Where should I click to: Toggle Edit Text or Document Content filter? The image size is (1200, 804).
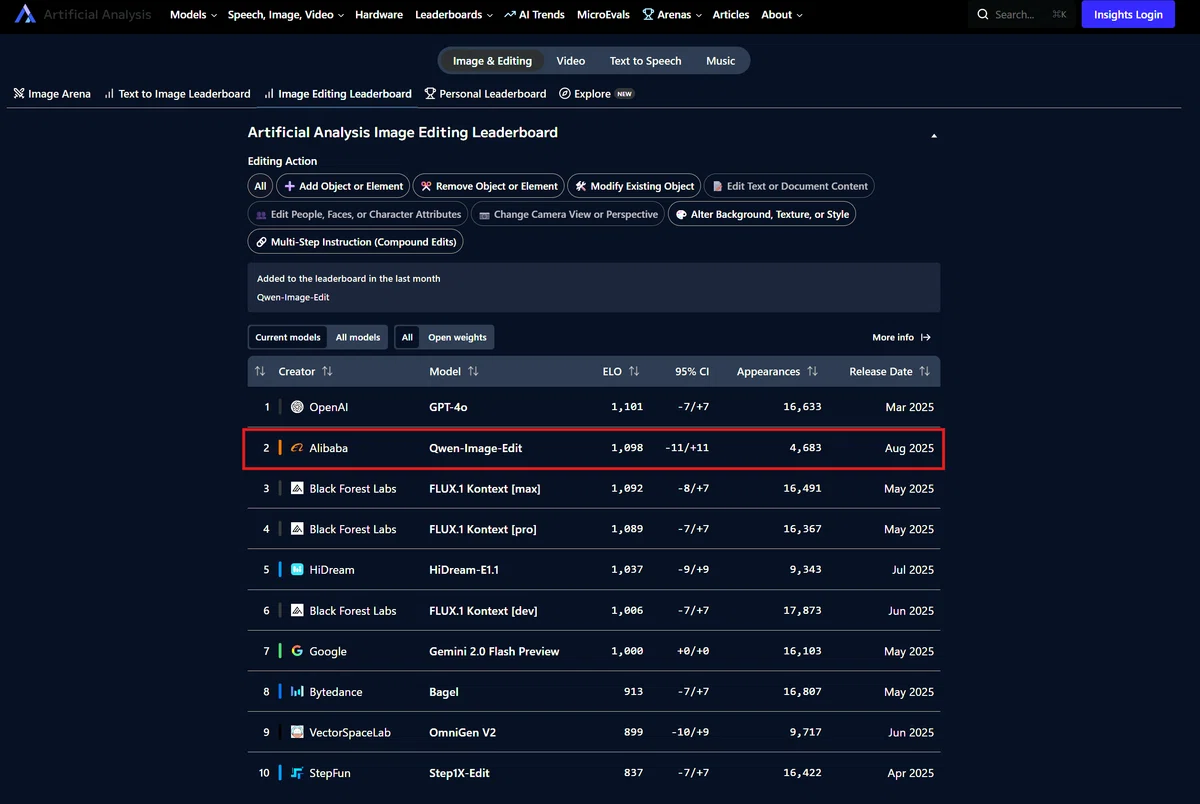789,186
